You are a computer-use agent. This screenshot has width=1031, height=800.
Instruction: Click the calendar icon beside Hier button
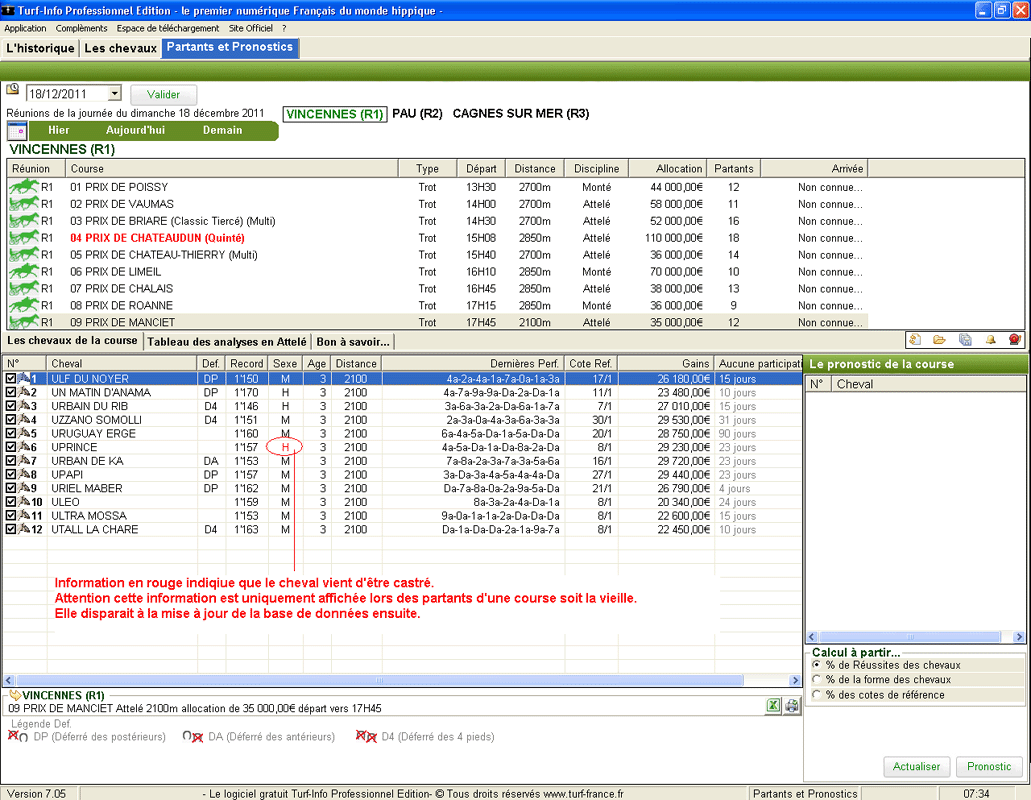click(16, 130)
